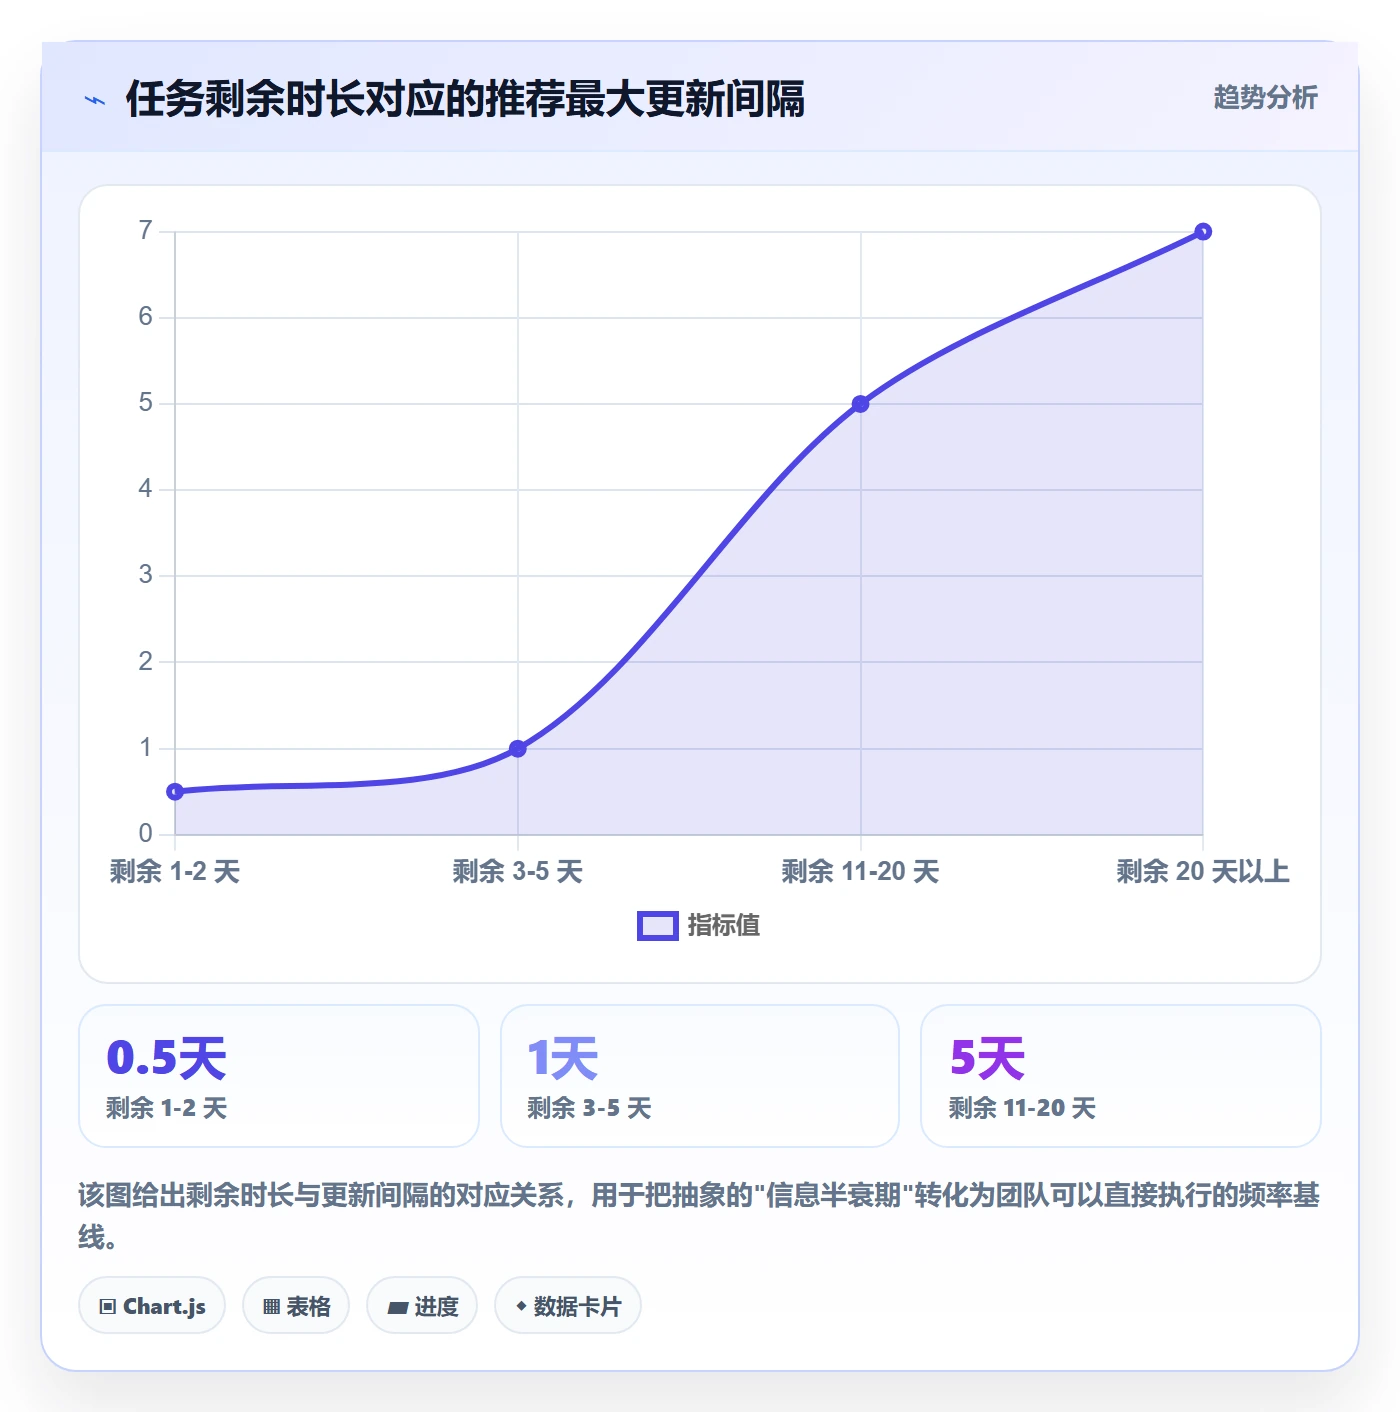Click the 指标值 legend text
Viewport: 1400px width, 1412px height.
pos(724,926)
